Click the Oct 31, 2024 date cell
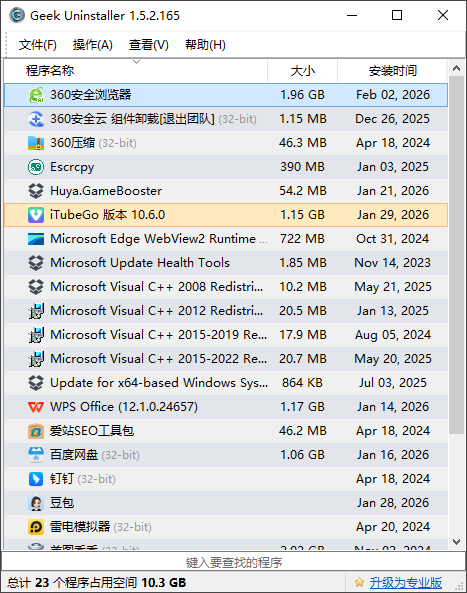This screenshot has height=593, width=467. [x=393, y=239]
